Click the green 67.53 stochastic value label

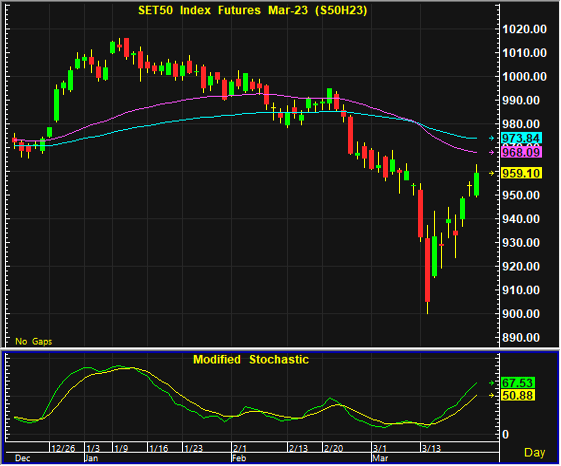click(x=518, y=383)
